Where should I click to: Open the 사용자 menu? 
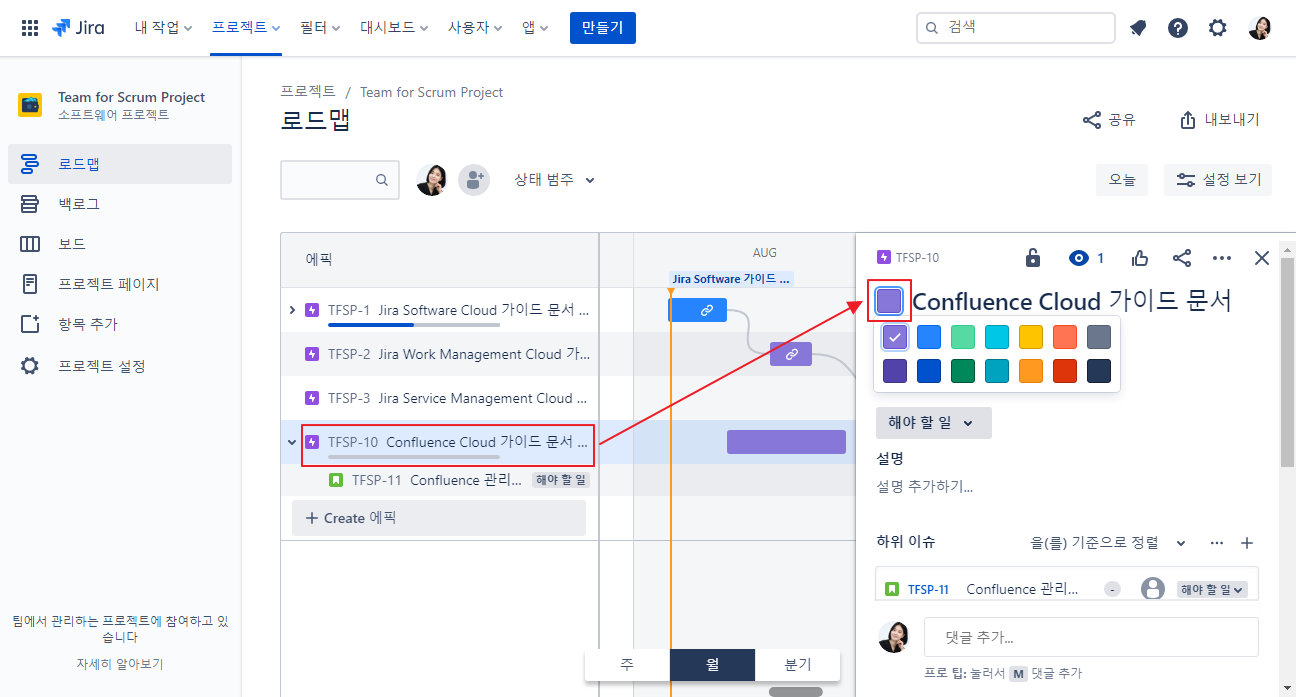(477, 28)
